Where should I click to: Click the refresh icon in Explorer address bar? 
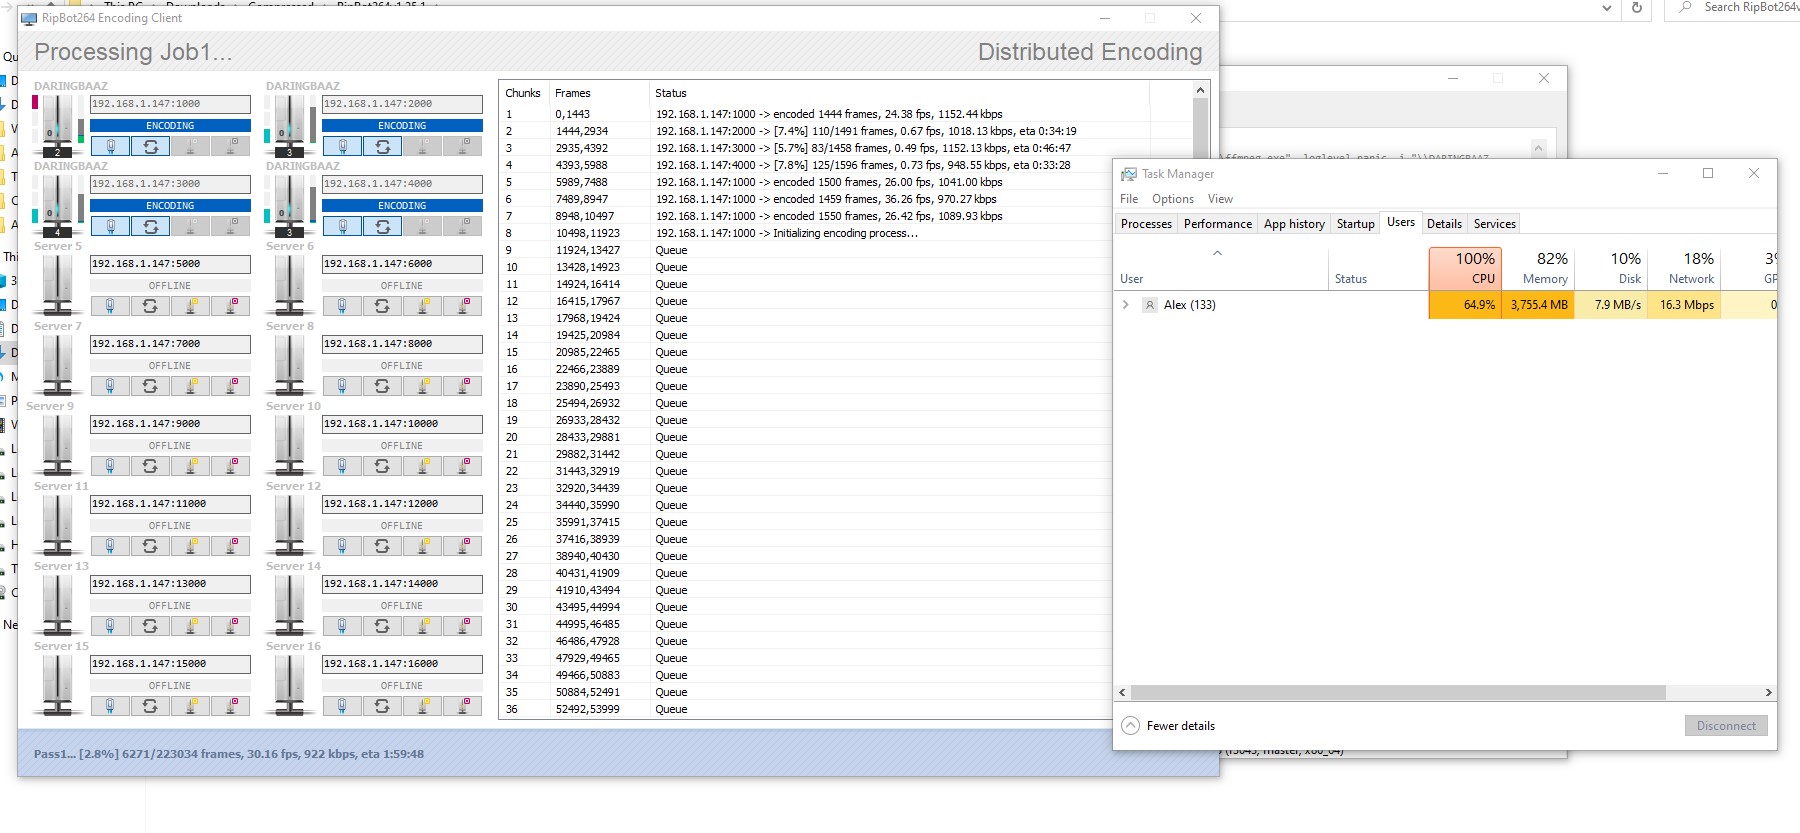coord(1637,8)
